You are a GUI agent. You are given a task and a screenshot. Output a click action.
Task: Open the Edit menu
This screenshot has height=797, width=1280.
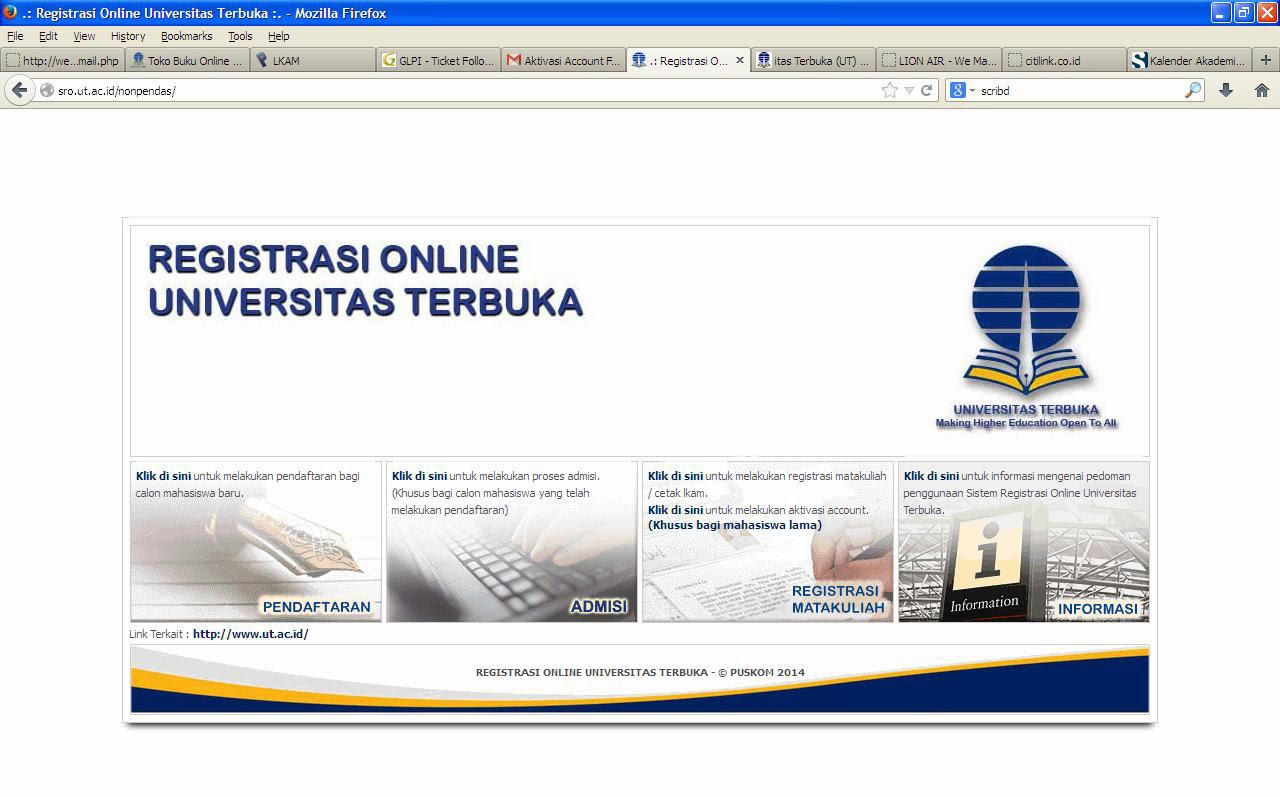[x=48, y=36]
